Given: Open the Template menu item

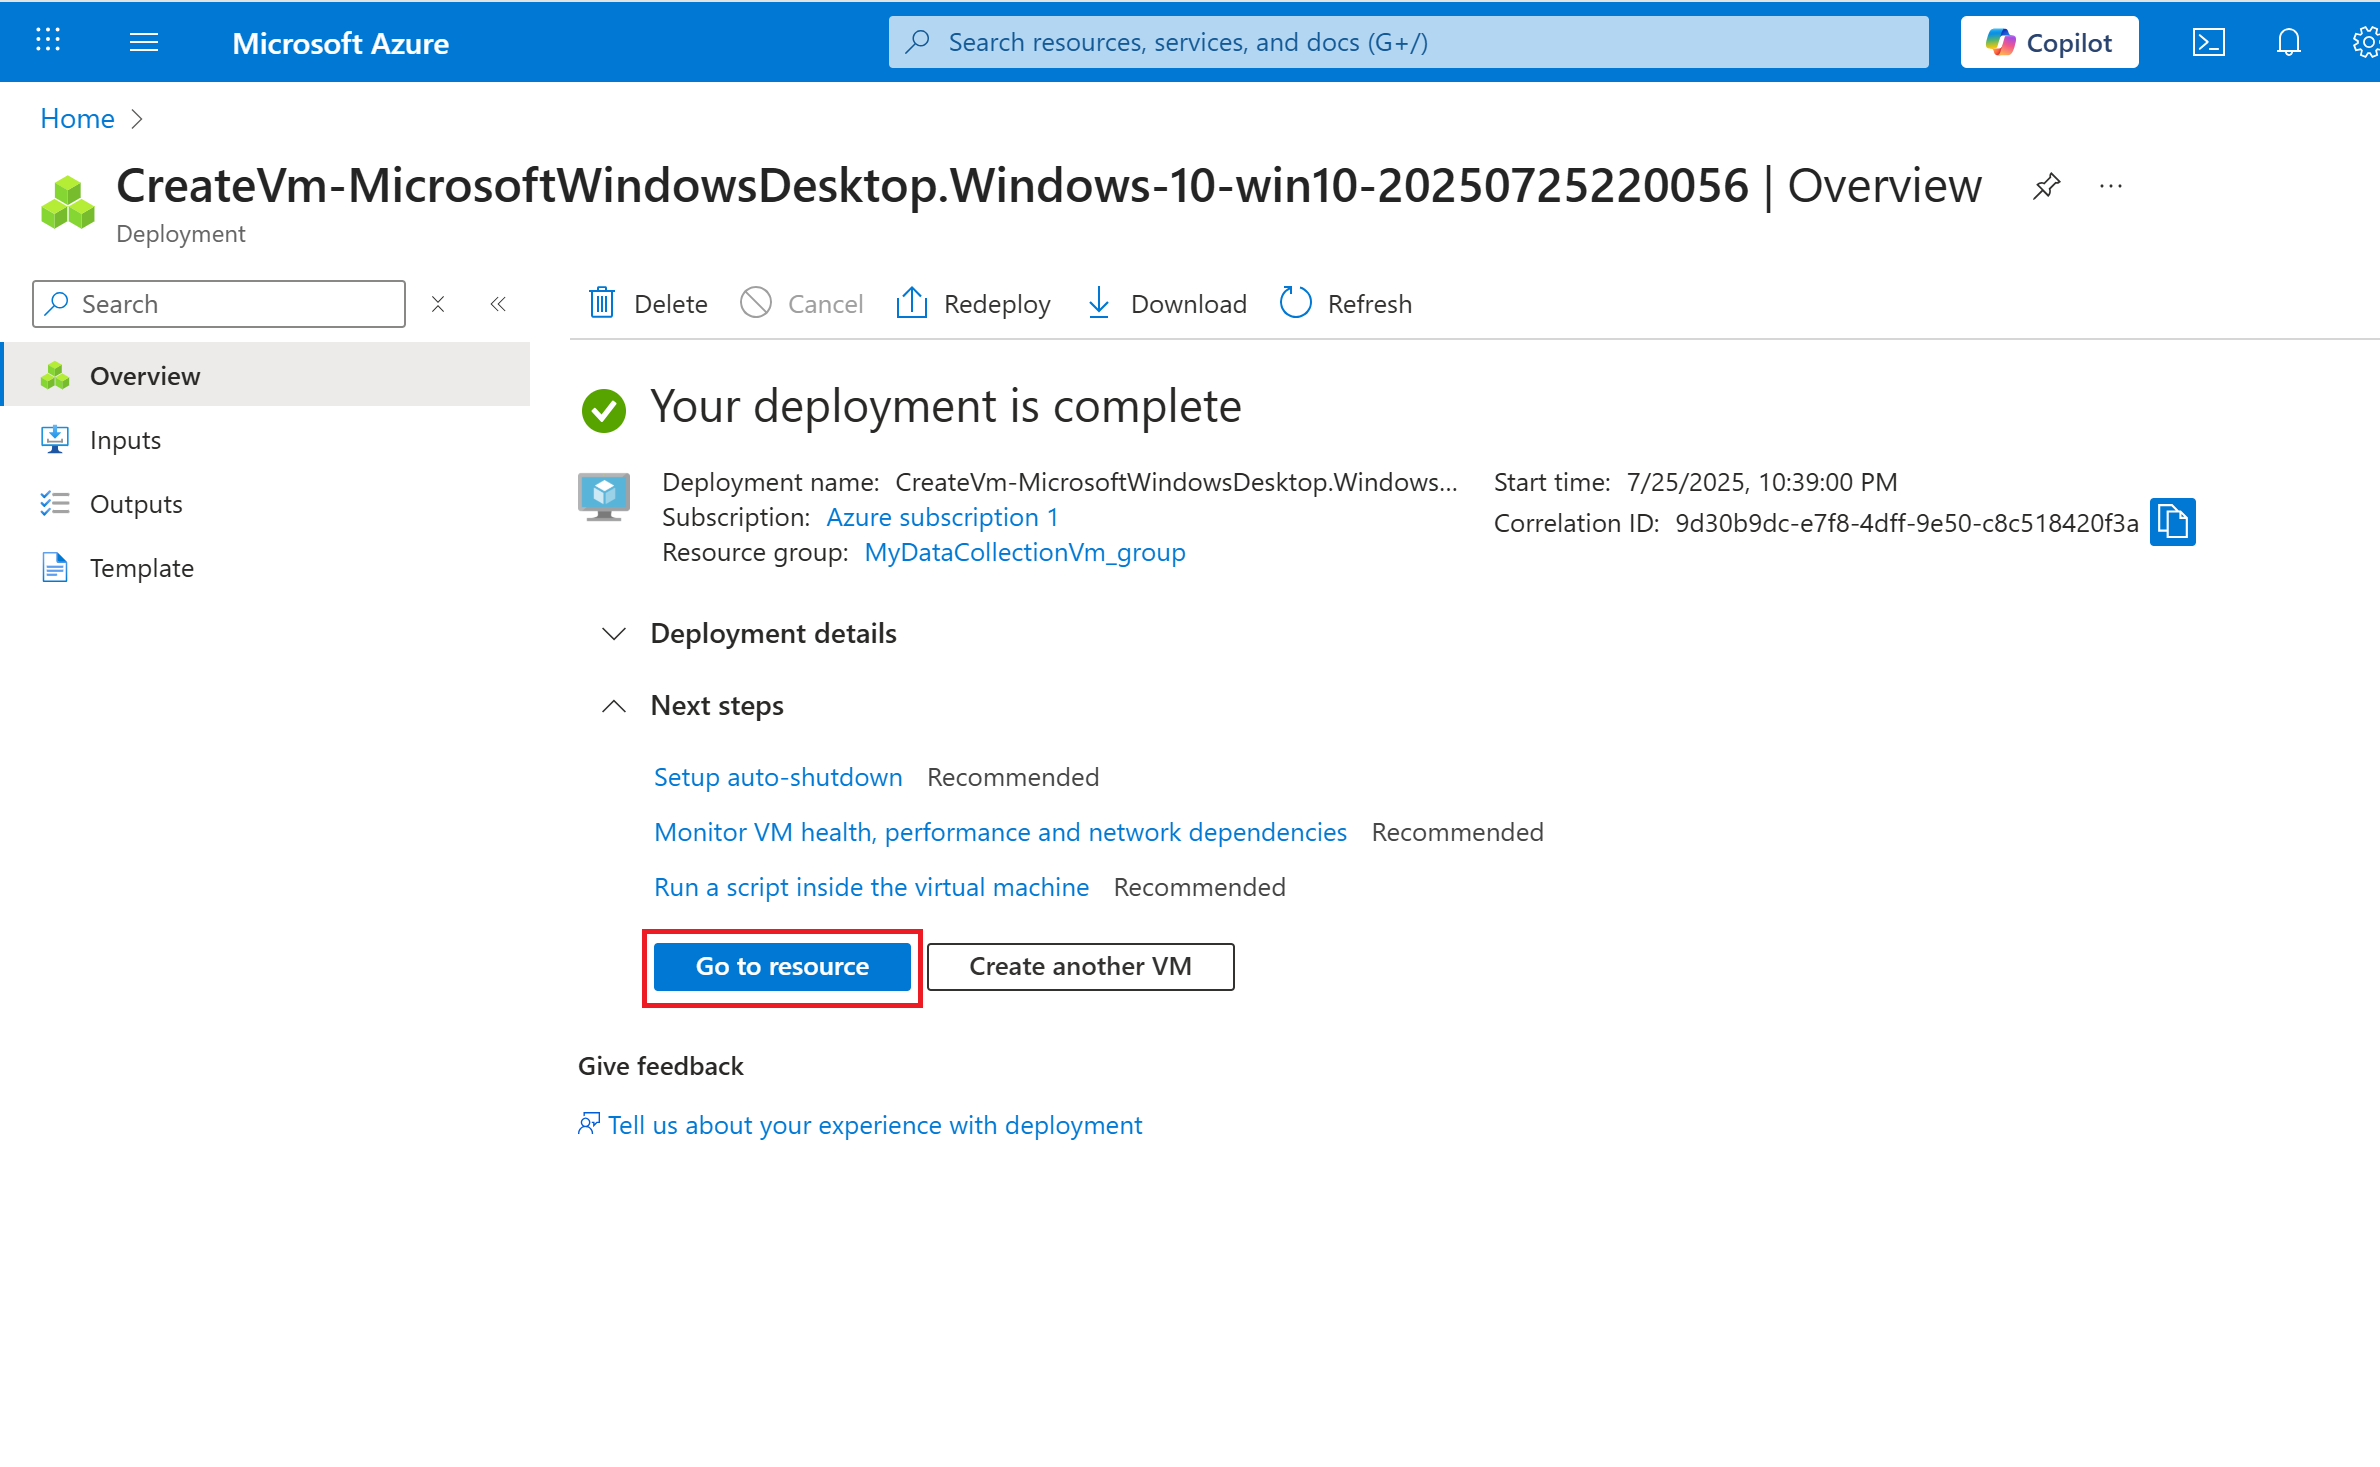Looking at the screenshot, I should (141, 568).
